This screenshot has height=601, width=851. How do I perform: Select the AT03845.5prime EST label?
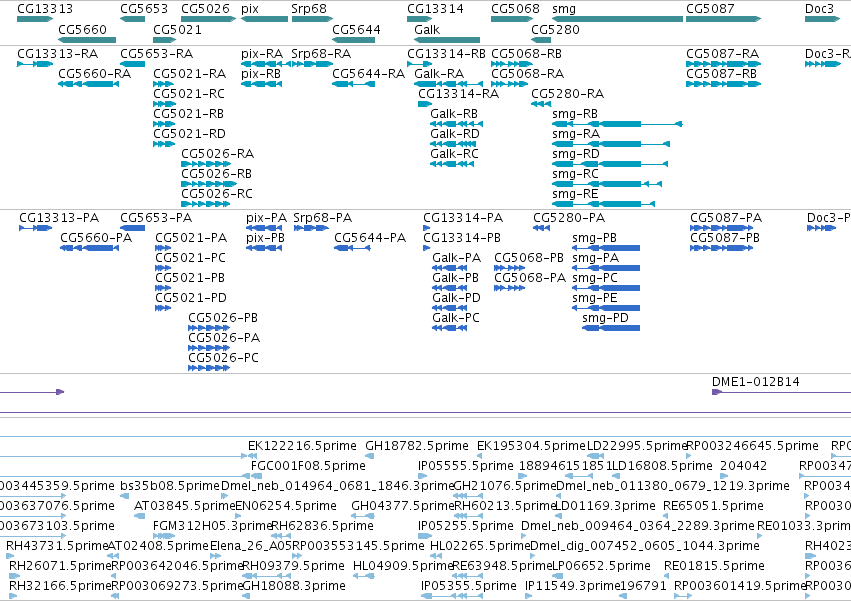click(185, 506)
